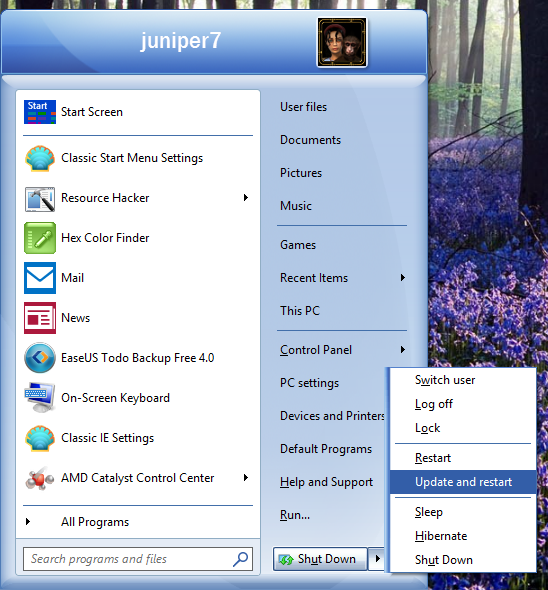Screen dimensions: 548x590
Task: Expand the Resource Hacker submenu arrow
Action: [246, 198]
